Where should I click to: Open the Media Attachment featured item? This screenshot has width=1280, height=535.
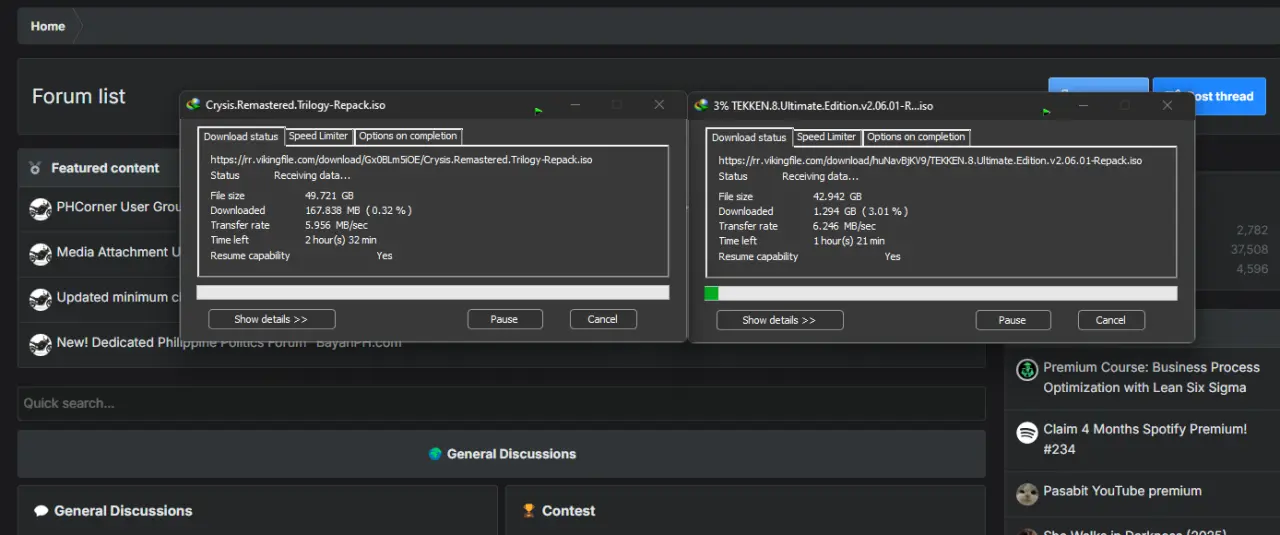pos(118,252)
